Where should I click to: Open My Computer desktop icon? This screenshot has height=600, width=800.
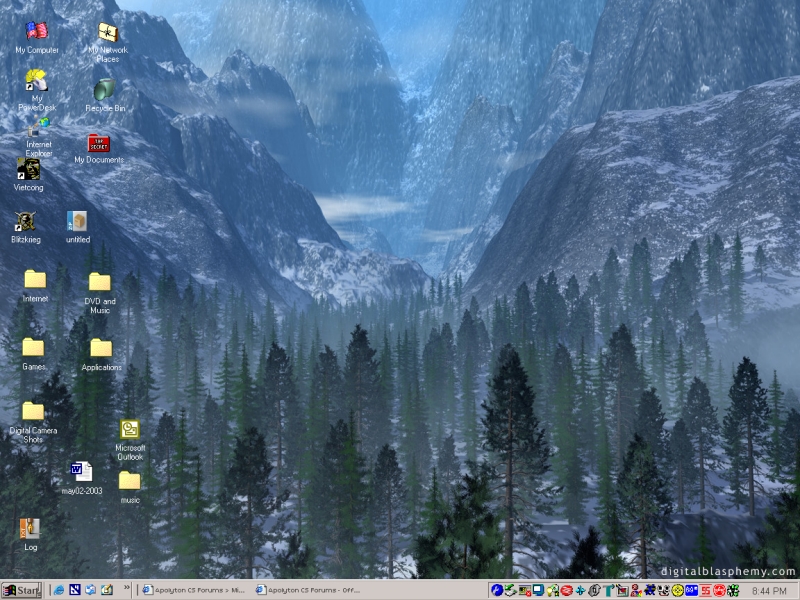37,33
